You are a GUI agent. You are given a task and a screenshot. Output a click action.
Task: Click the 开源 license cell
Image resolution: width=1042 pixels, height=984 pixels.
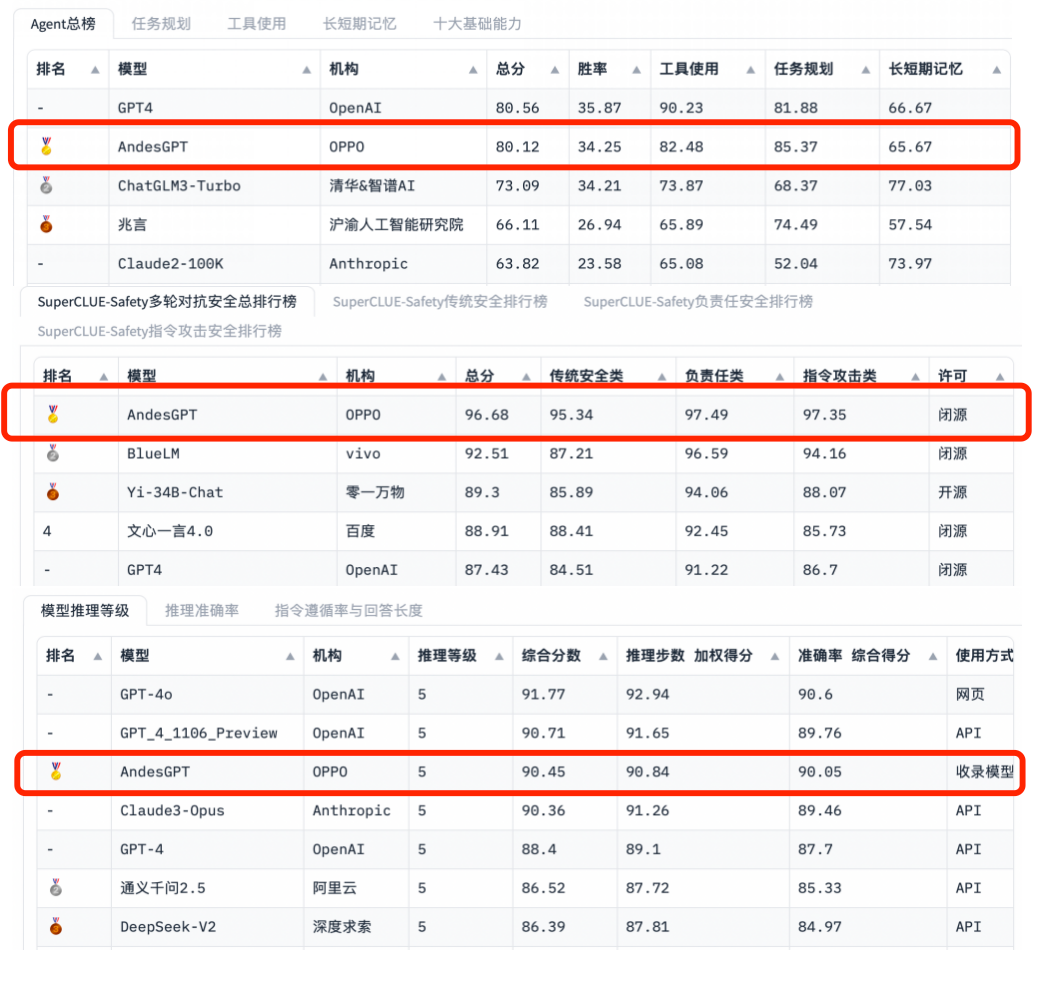[952, 492]
